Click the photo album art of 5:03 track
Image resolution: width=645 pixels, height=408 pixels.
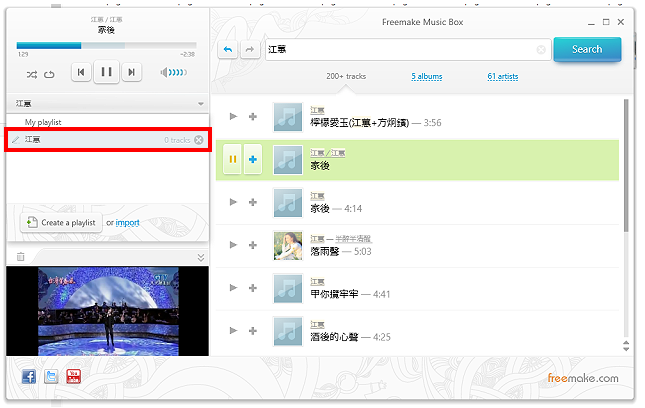(x=288, y=246)
